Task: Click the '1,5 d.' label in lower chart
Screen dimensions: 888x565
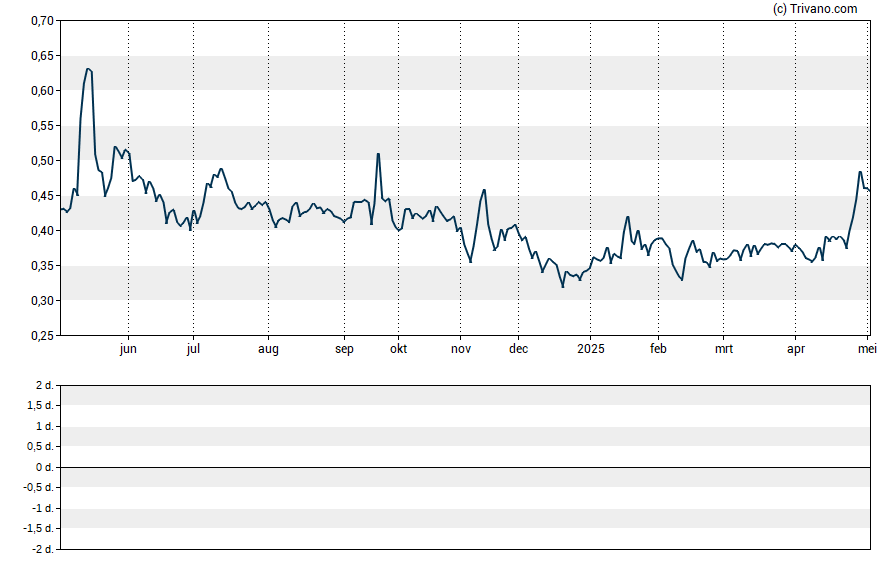Action: point(41,405)
